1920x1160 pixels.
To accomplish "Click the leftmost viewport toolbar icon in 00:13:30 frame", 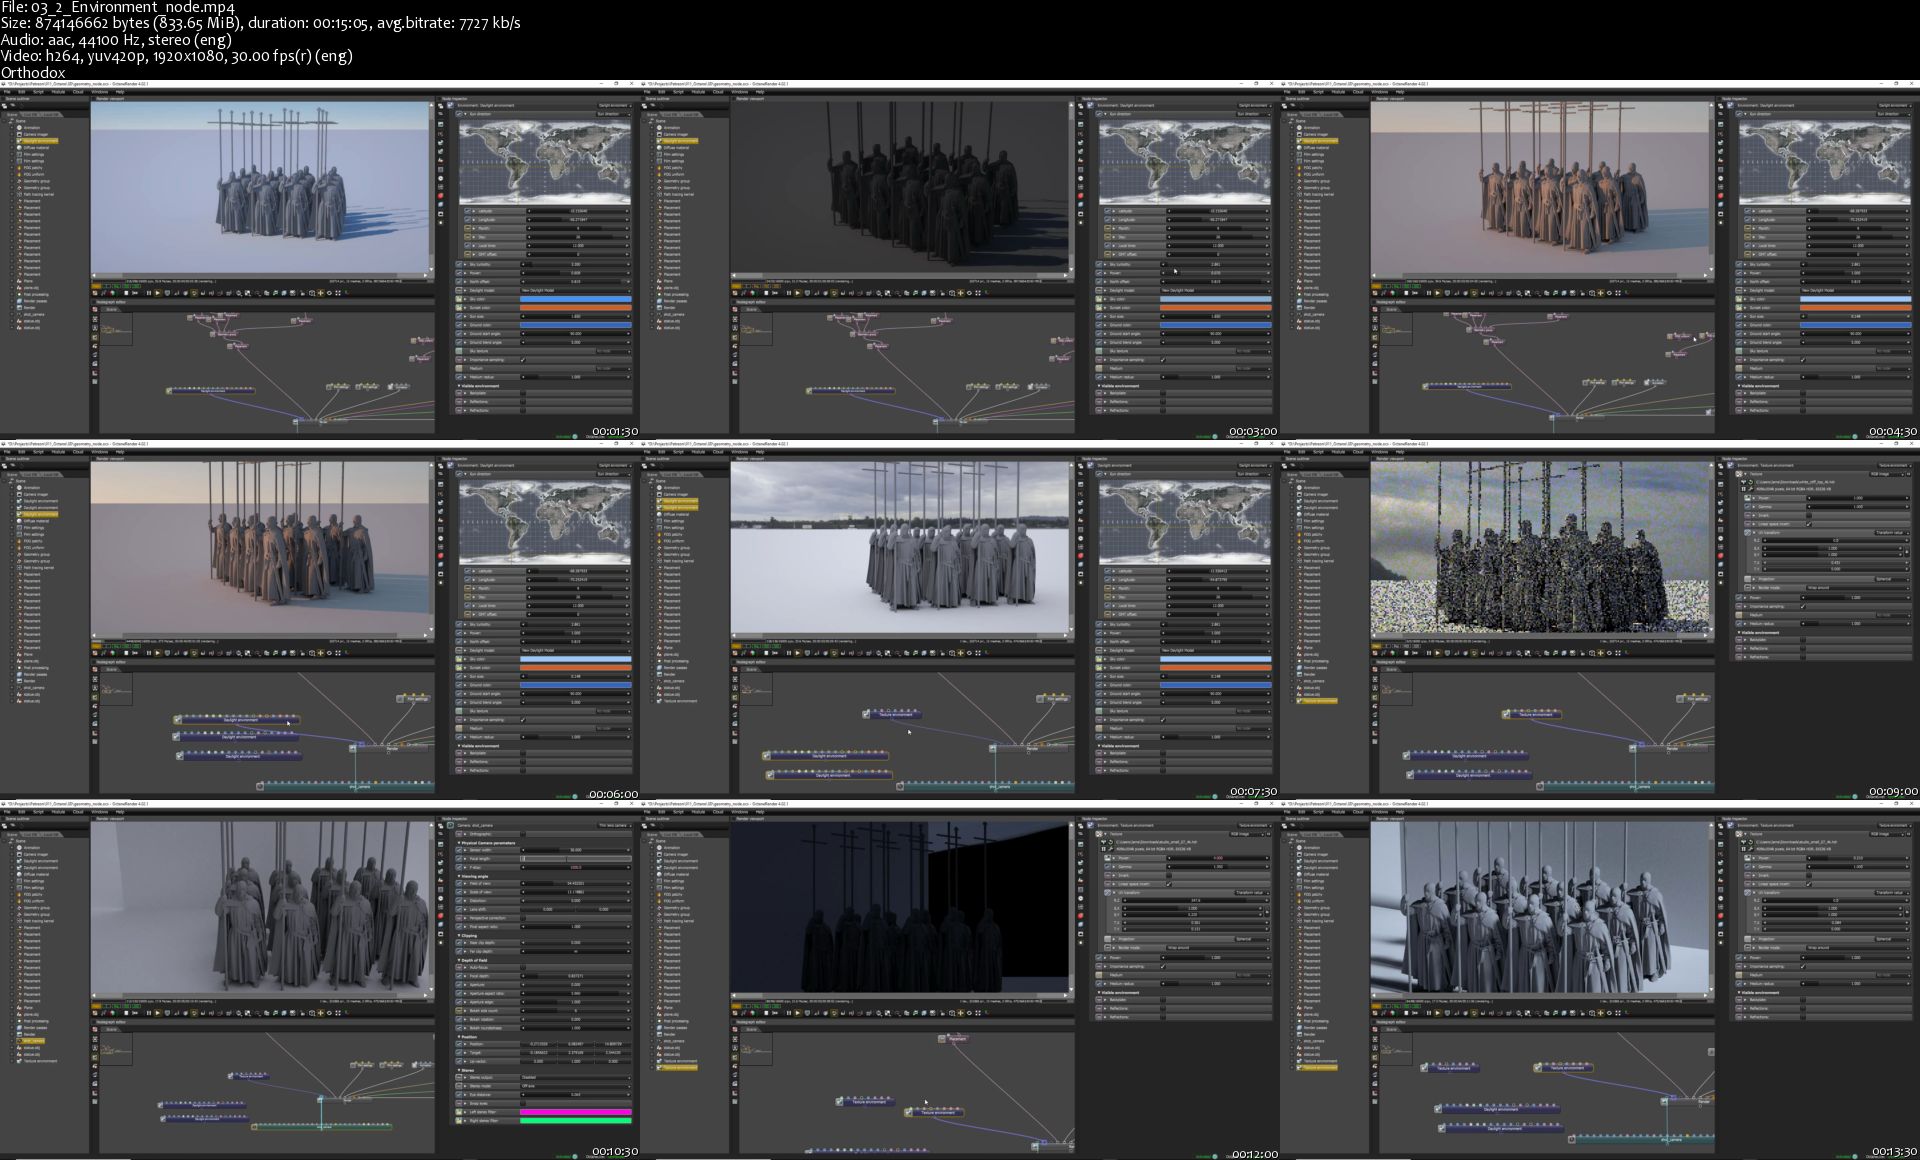I will [x=1377, y=1013].
